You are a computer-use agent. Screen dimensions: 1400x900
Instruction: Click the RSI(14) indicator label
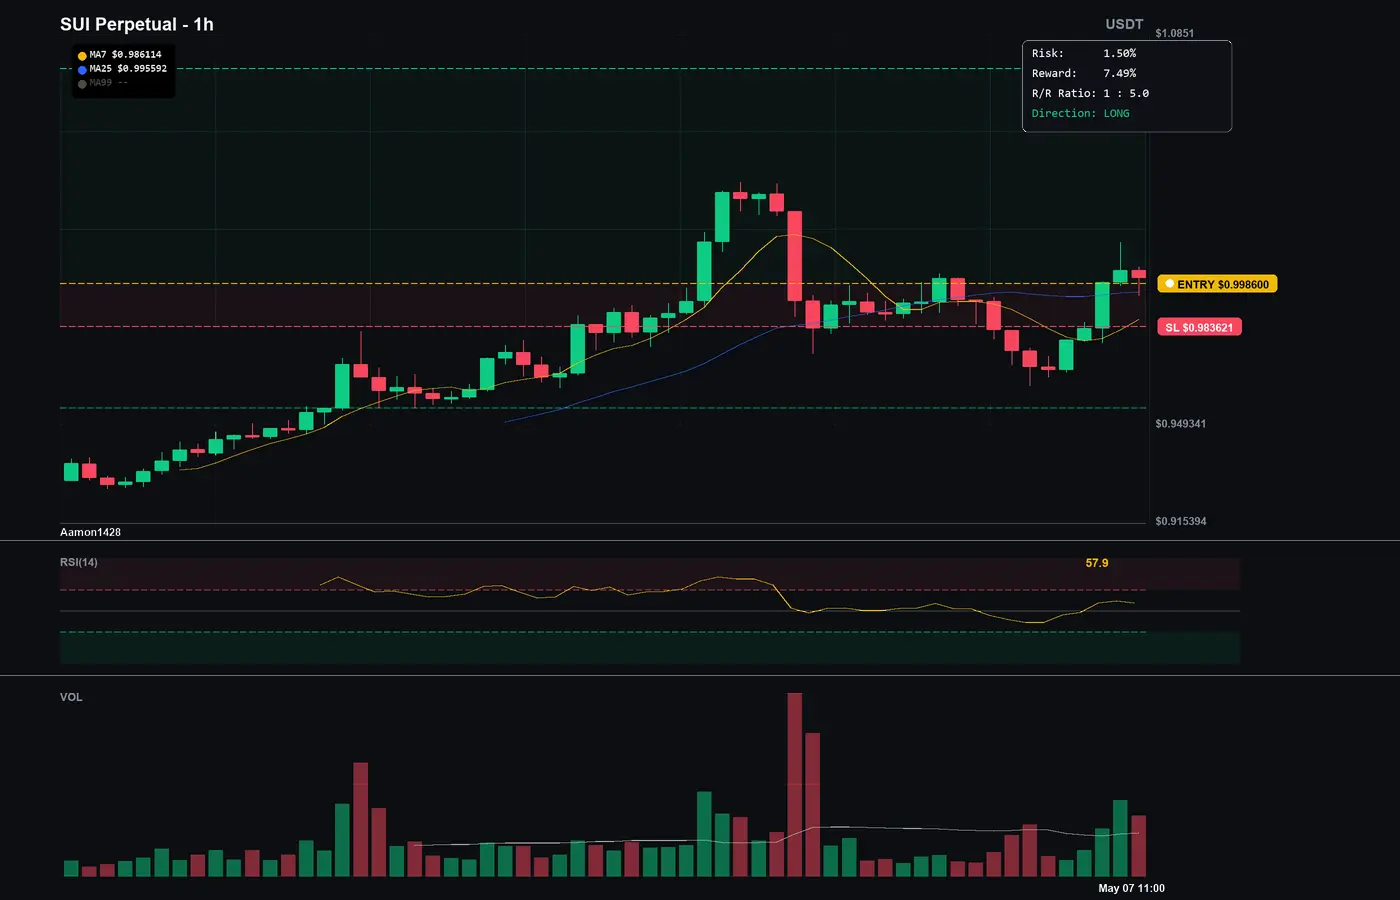pos(79,562)
